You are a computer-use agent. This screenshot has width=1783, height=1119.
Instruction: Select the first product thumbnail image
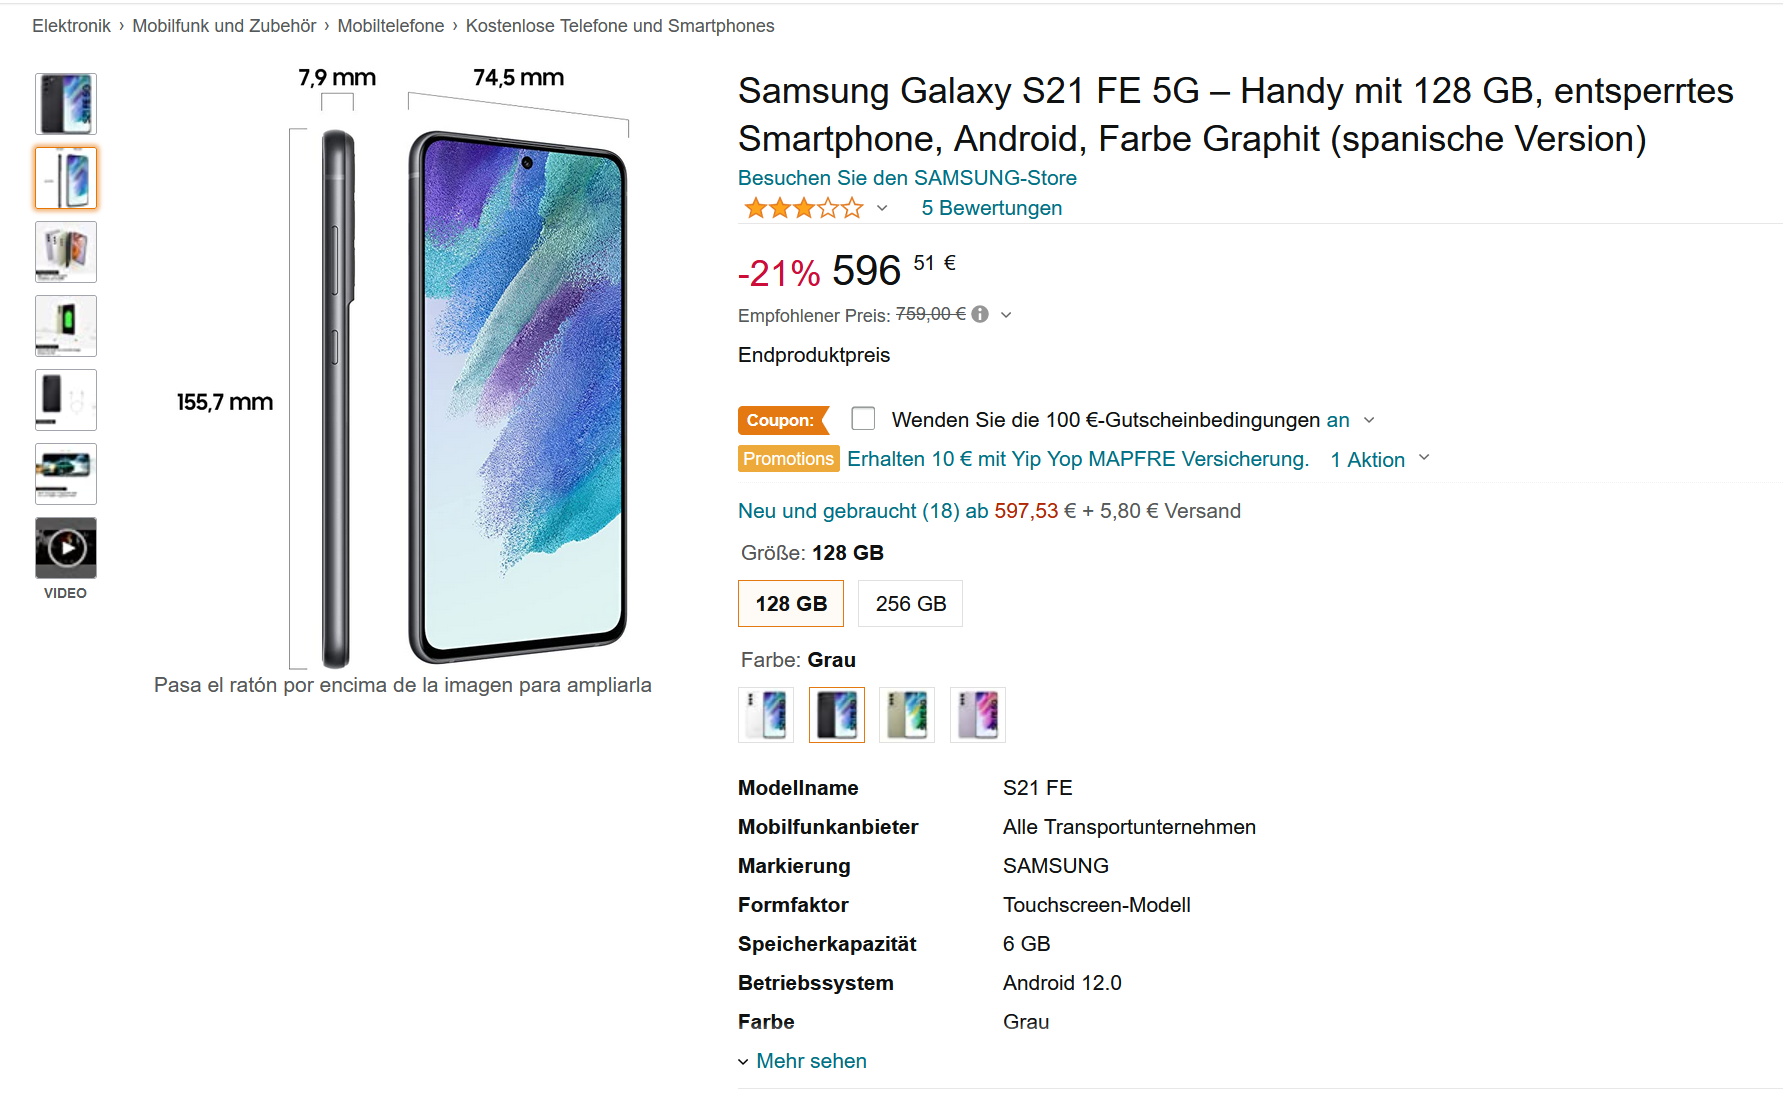[x=66, y=104]
